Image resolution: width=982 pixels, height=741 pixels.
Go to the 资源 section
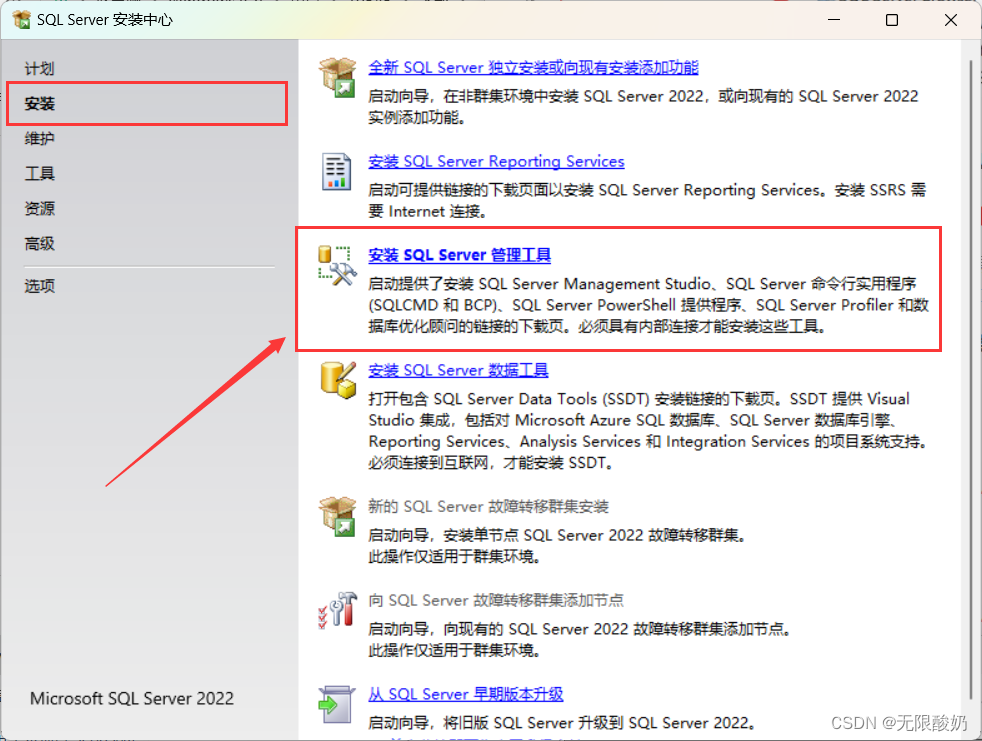pyautogui.click(x=39, y=209)
